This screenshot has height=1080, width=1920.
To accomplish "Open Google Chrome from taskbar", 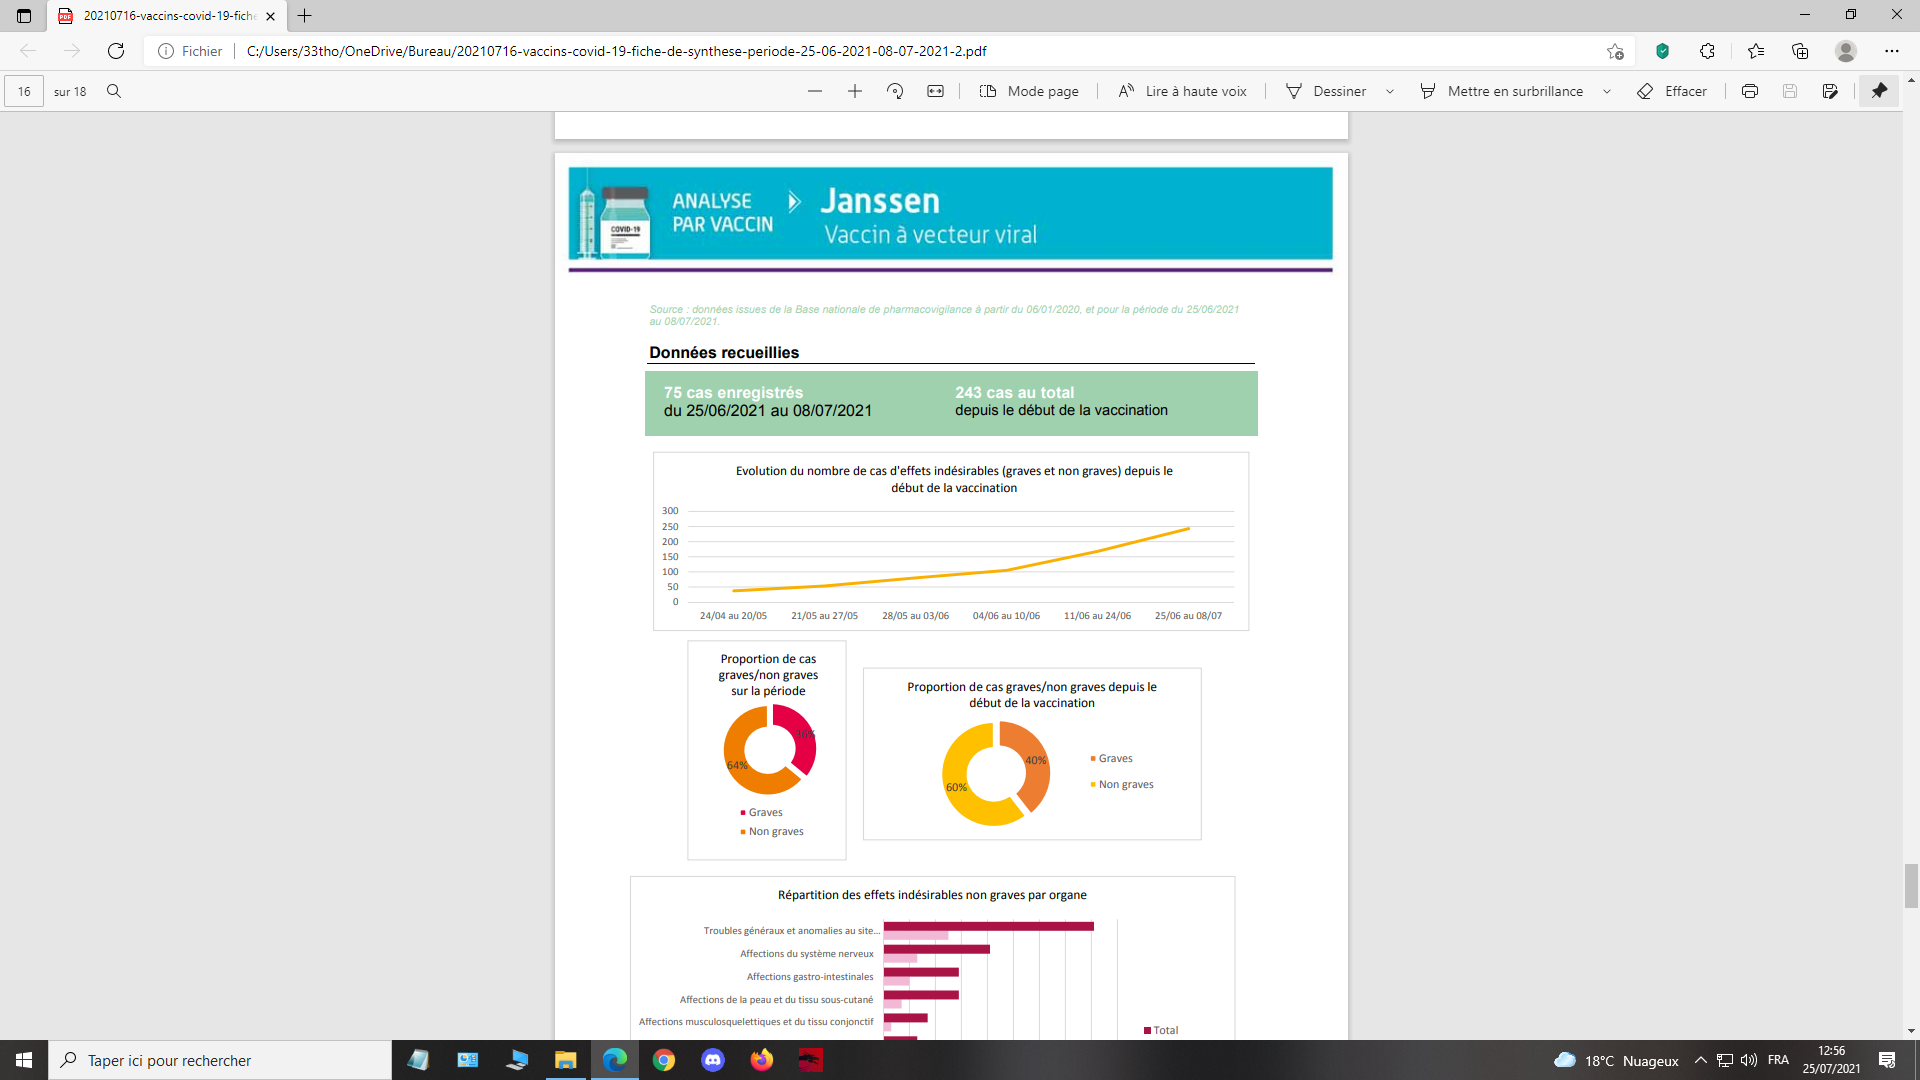I will point(664,1060).
